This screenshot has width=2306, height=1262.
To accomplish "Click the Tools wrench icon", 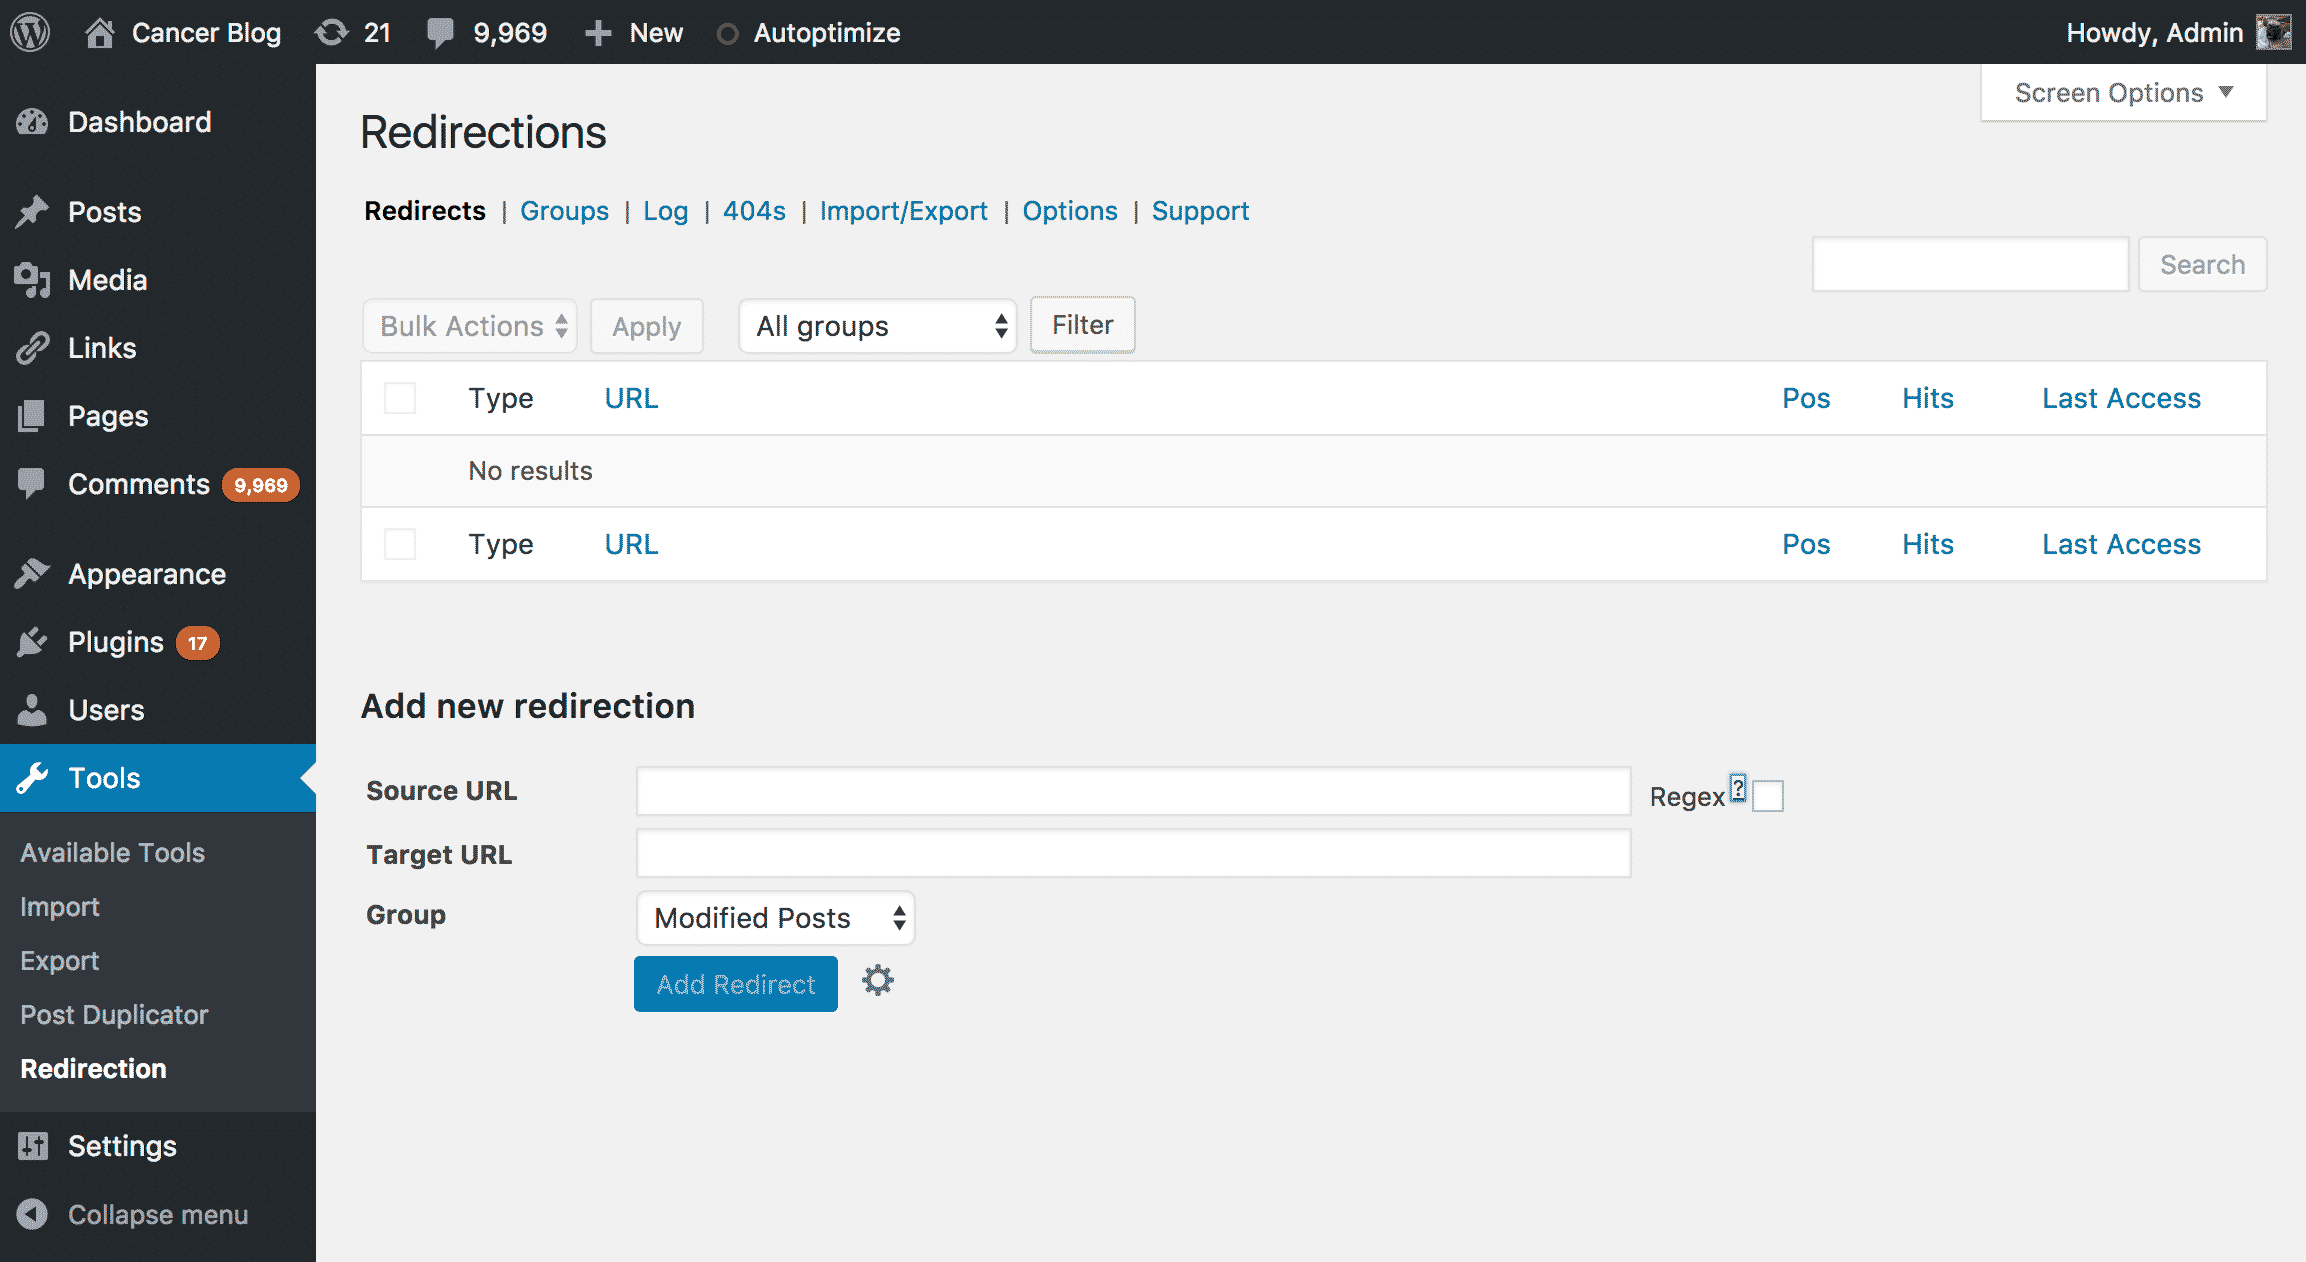I will pos(32,778).
